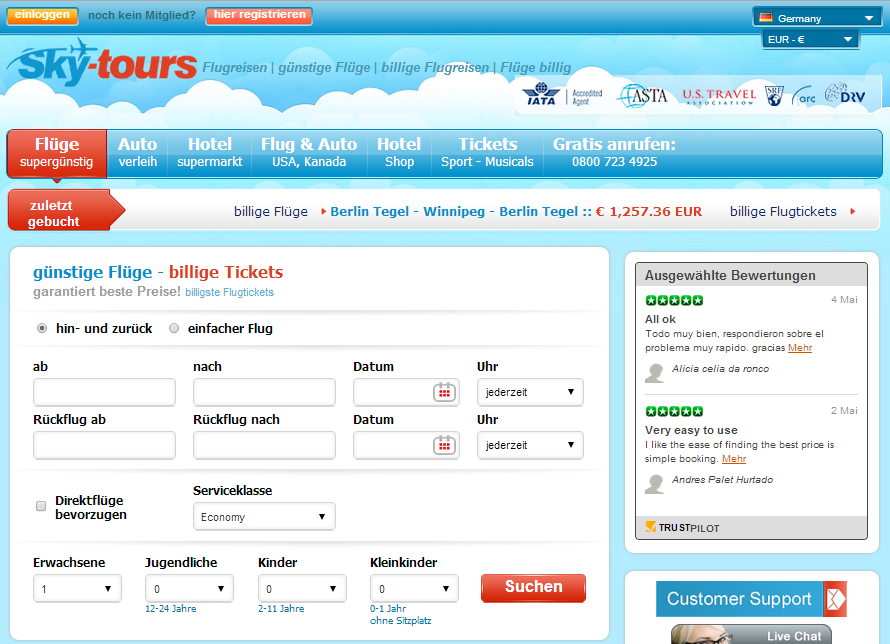This screenshot has height=644, width=890.
Task: Click the red icon beside Customer Support
Action: [x=835, y=599]
